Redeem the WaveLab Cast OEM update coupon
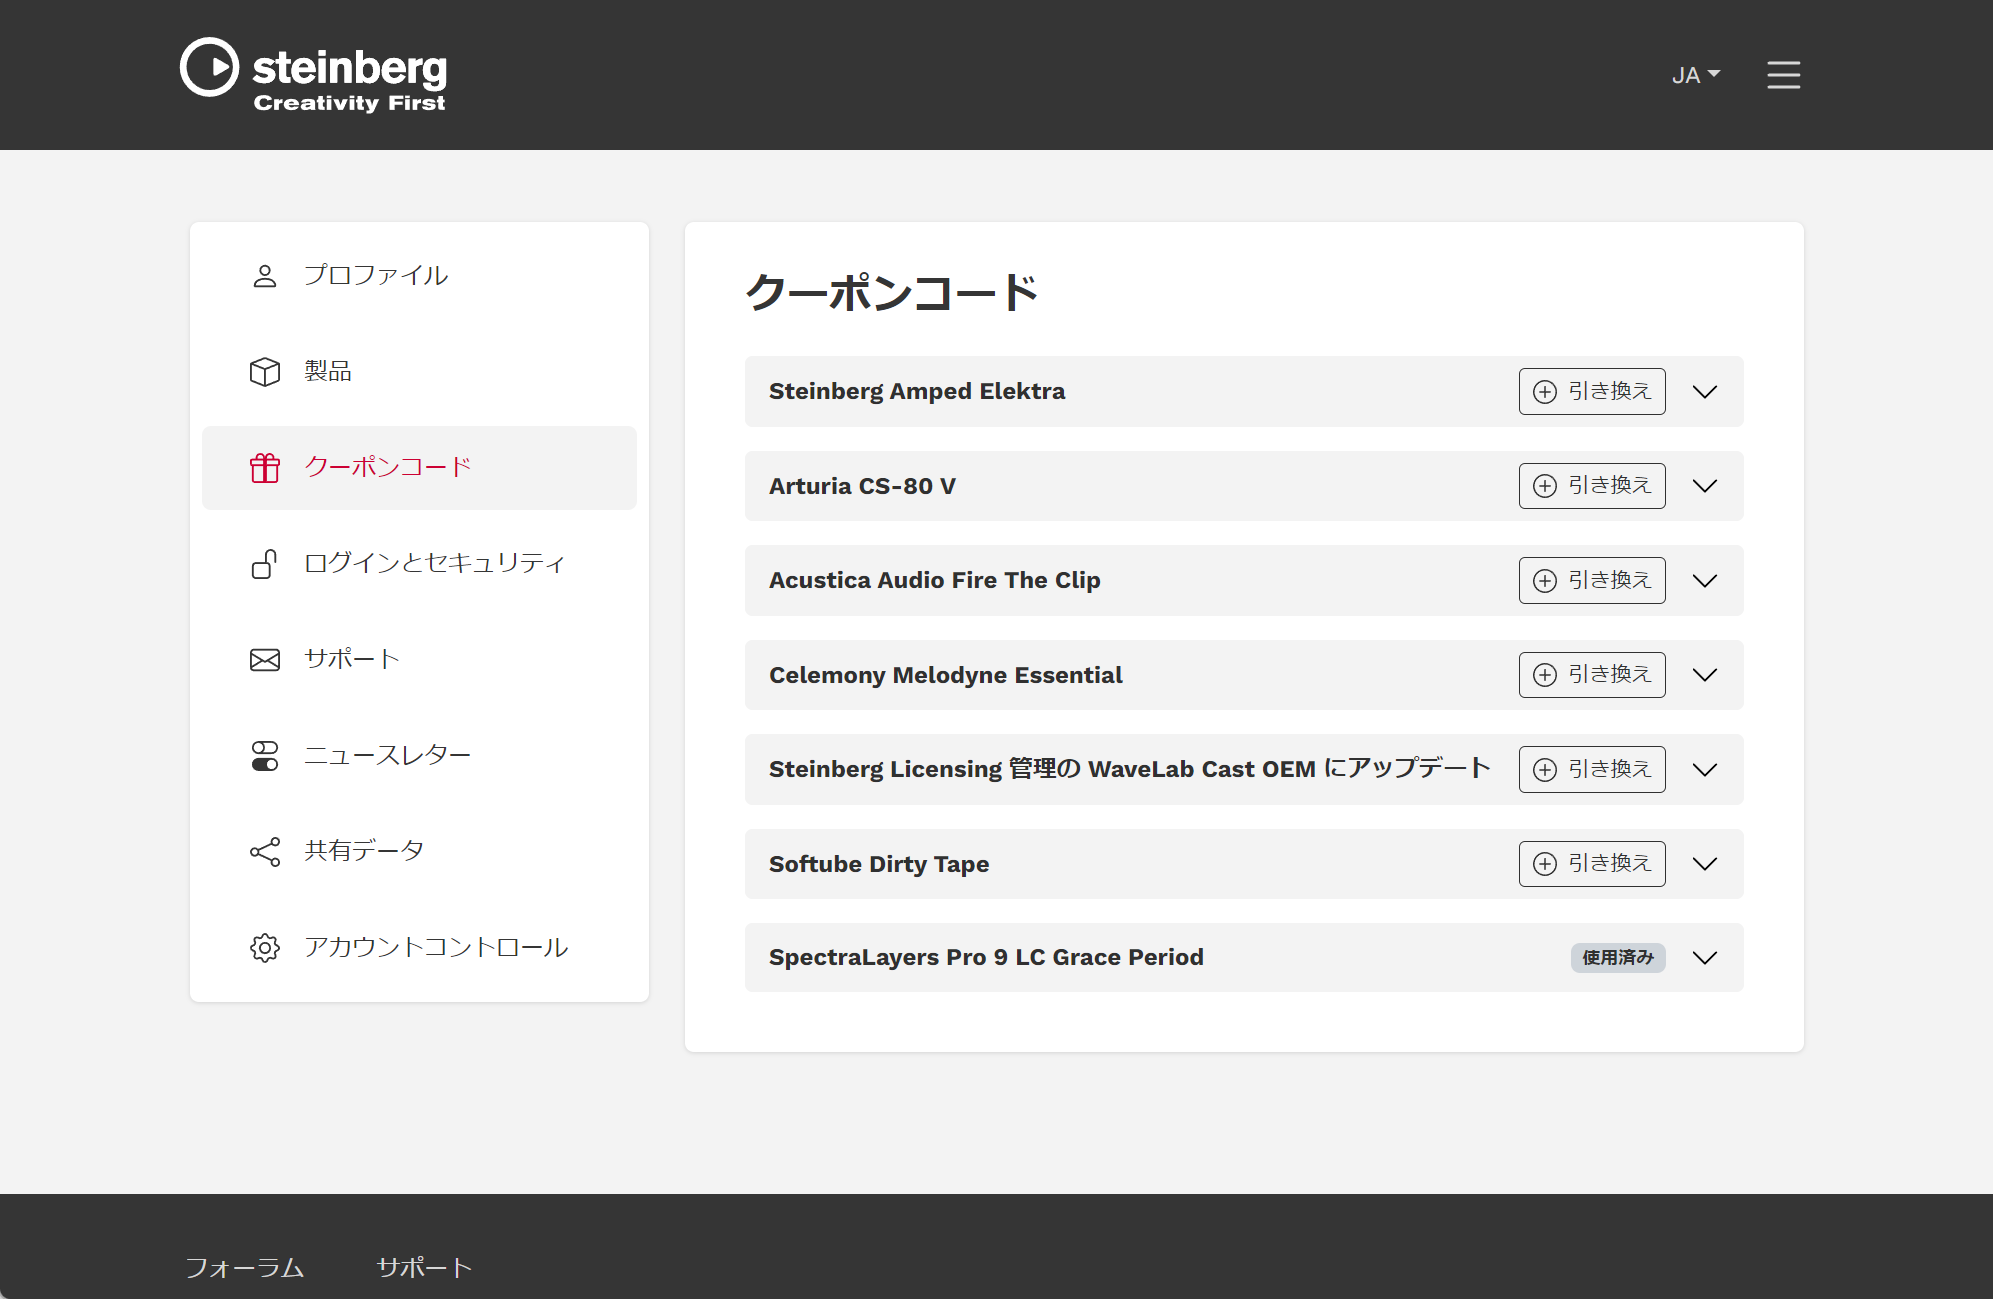 pyautogui.click(x=1592, y=770)
